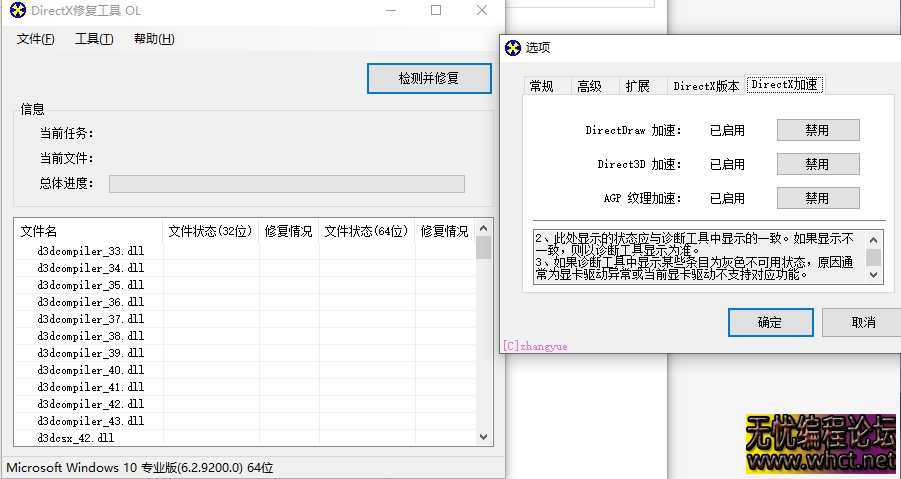Image resolution: width=901 pixels, height=479 pixels.
Task: Switch to the DirectX版本 tab
Action: (706, 86)
